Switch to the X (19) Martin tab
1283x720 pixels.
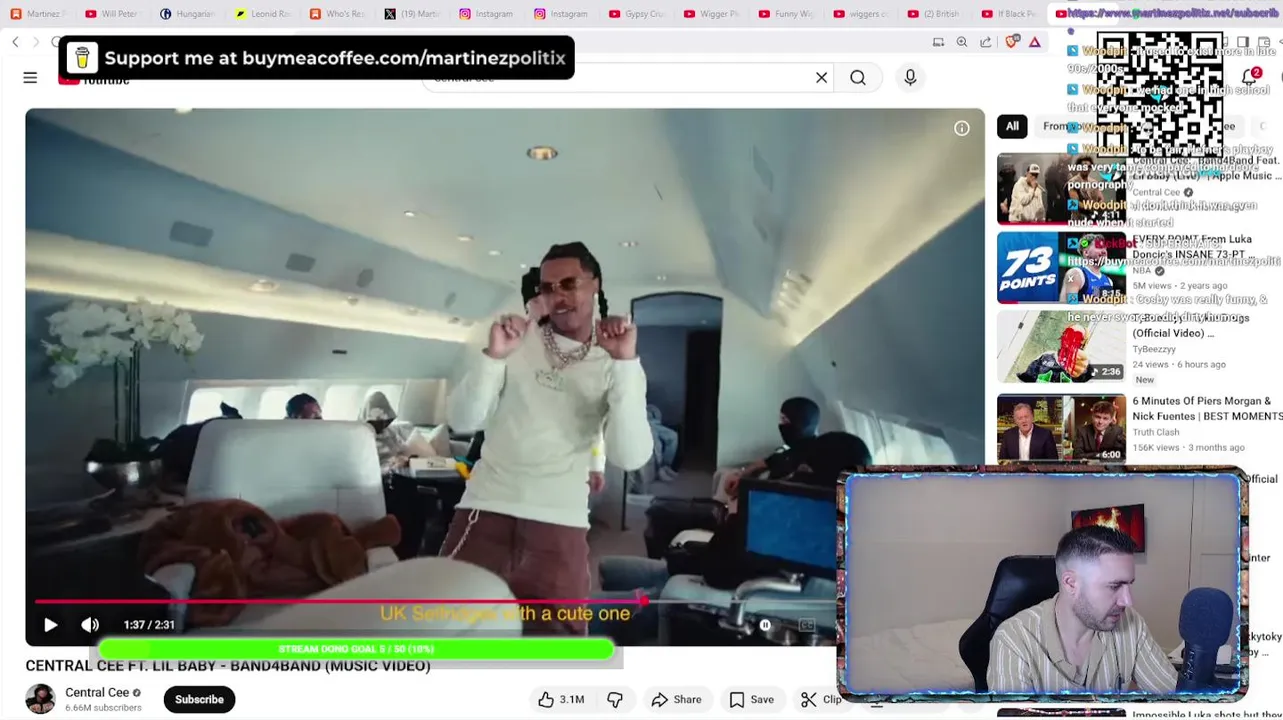coord(413,14)
